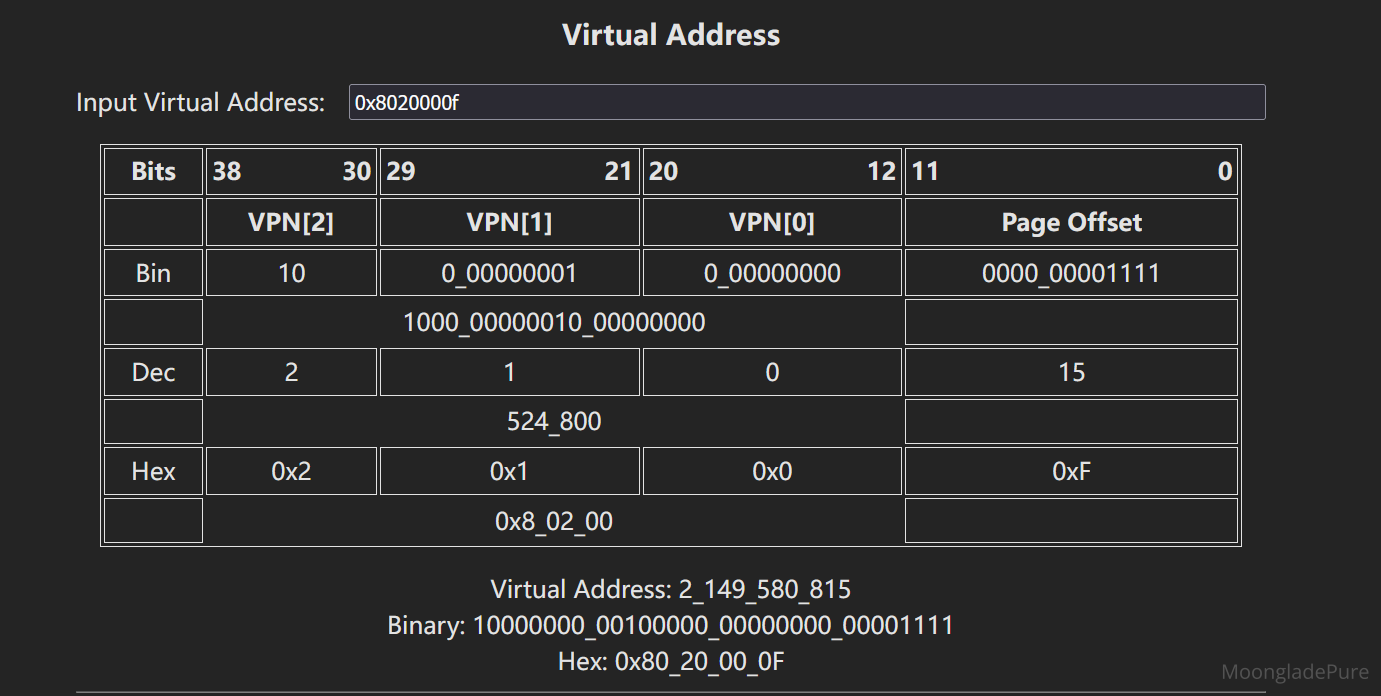
Task: Click combined binary VPN value 1000_00000010_00000000
Action: (554, 322)
